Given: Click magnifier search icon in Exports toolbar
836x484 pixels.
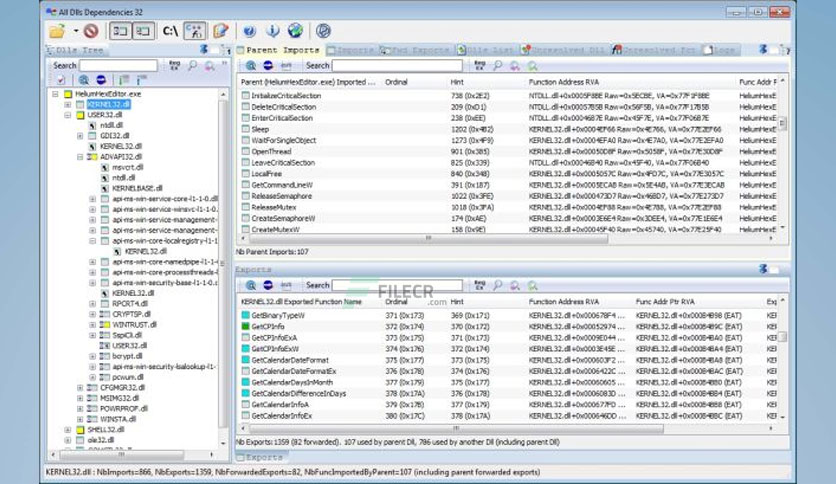Looking at the screenshot, I should [x=497, y=285].
